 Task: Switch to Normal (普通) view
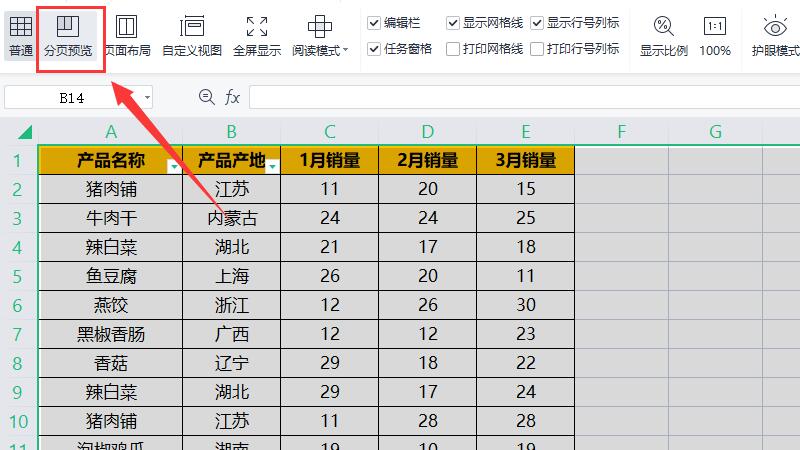tap(20, 35)
